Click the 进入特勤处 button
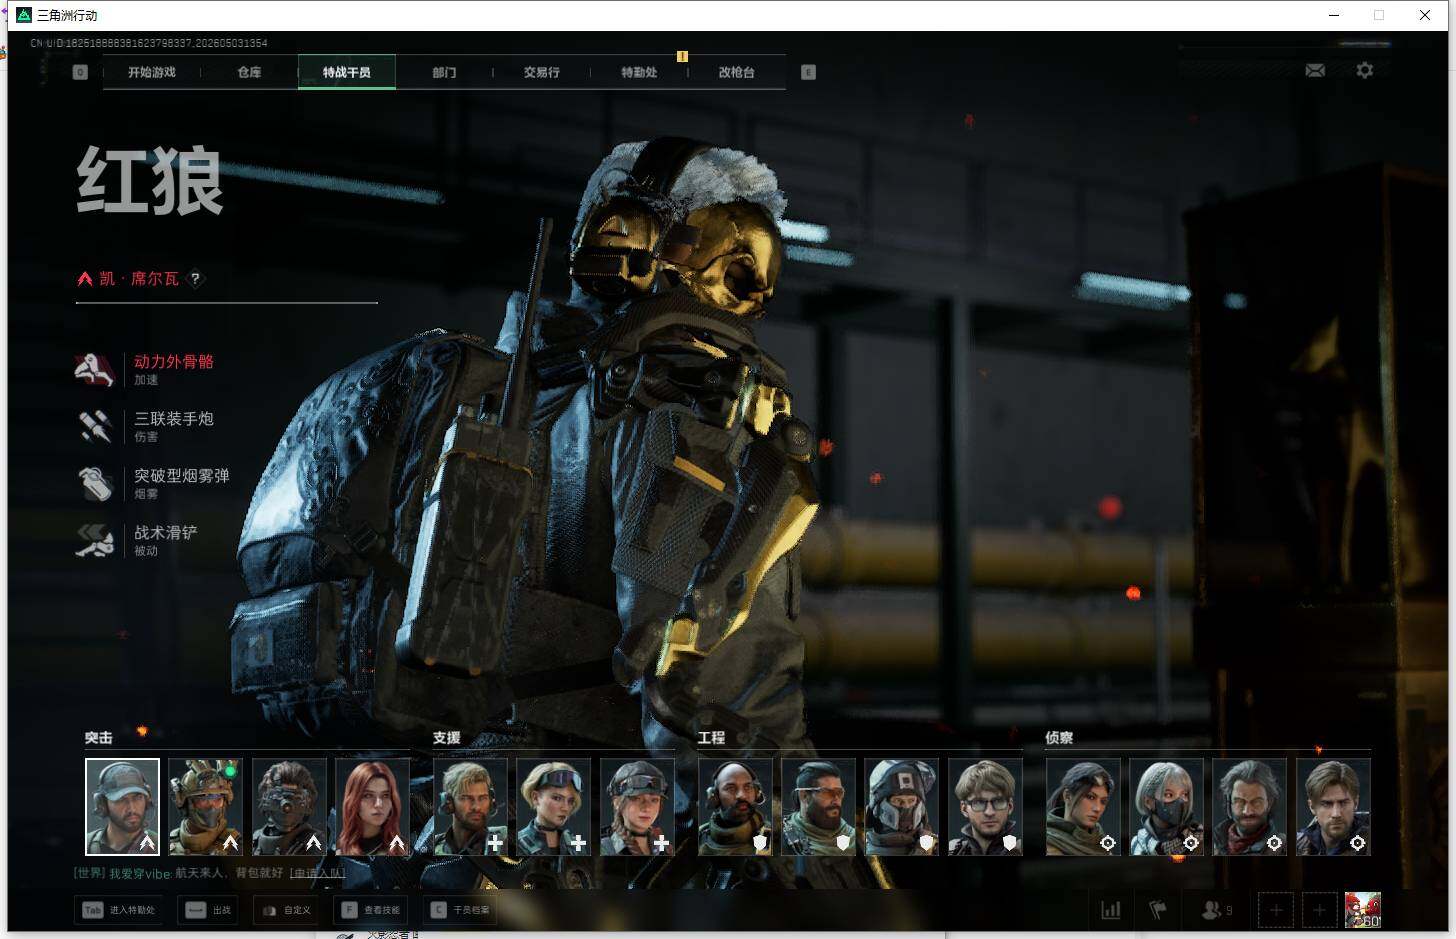Screen dimensions: 1456x939 [119, 910]
